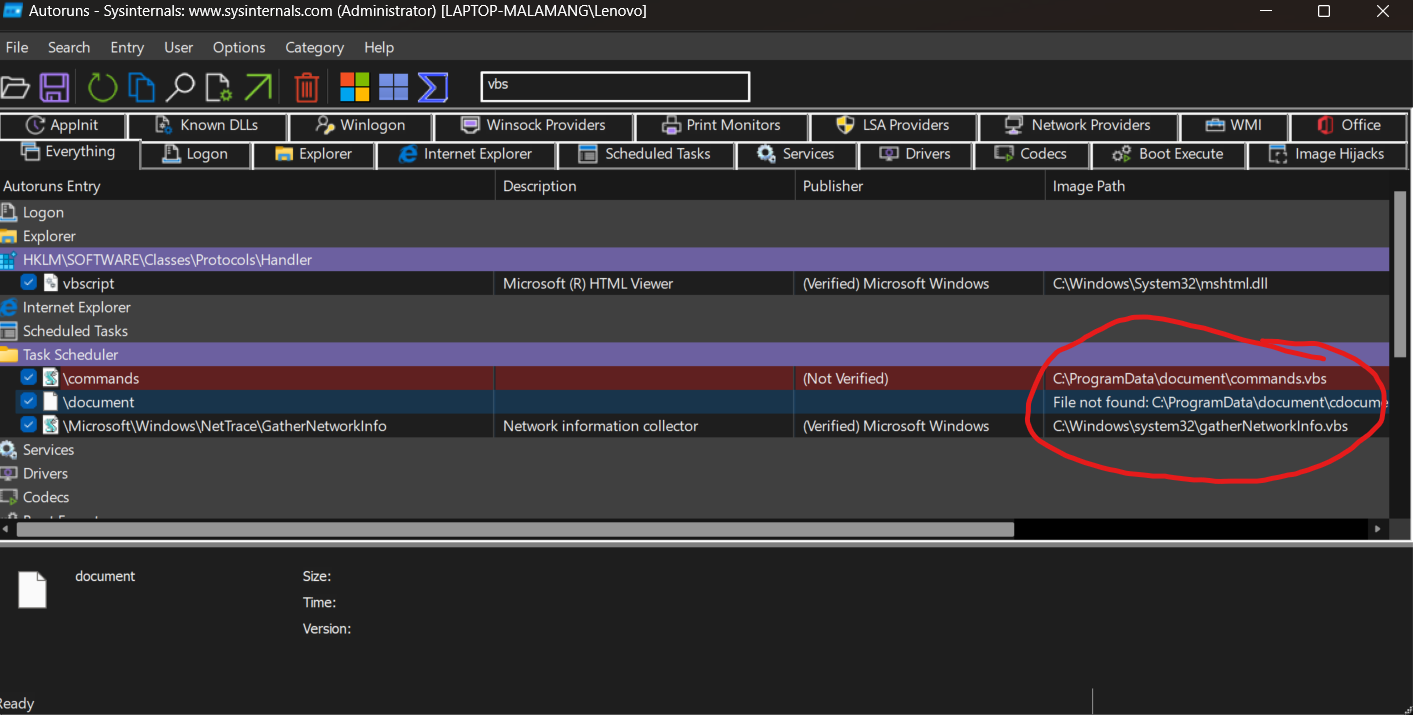Switch to the WMI tab
The width and height of the screenshot is (1413, 715).
click(x=1234, y=125)
